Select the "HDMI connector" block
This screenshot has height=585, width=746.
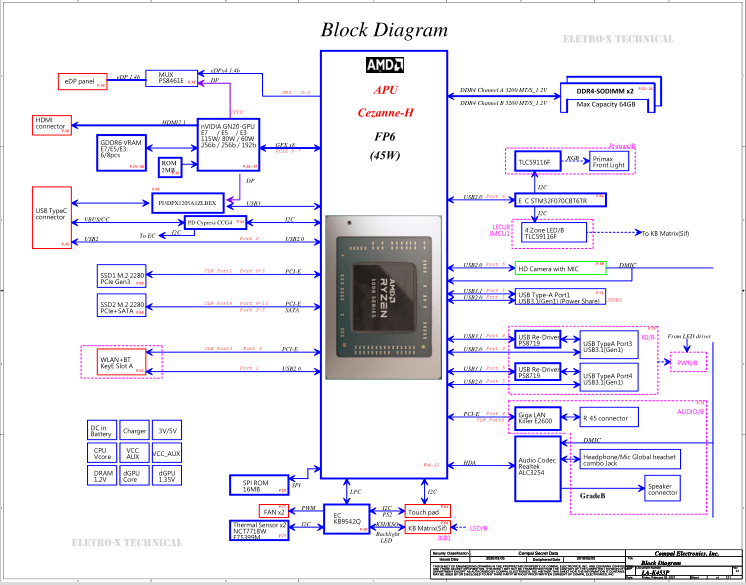coord(52,125)
